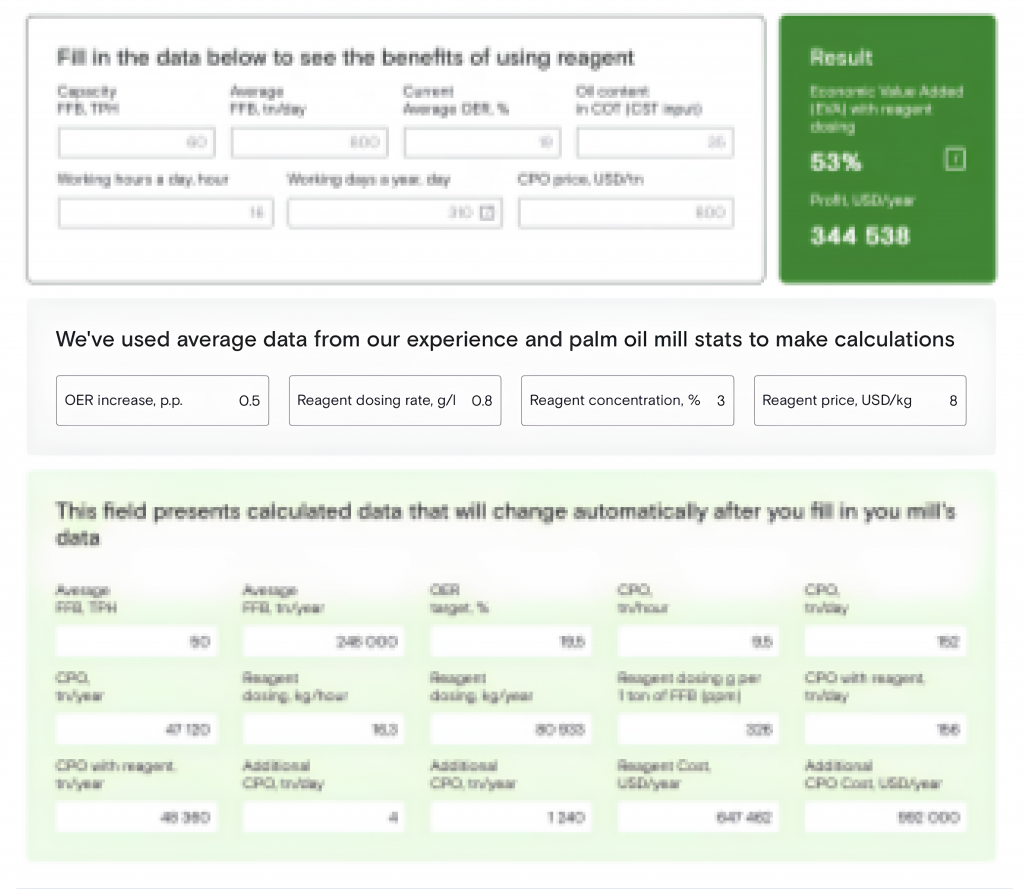Select Working hours a day input

165,213
